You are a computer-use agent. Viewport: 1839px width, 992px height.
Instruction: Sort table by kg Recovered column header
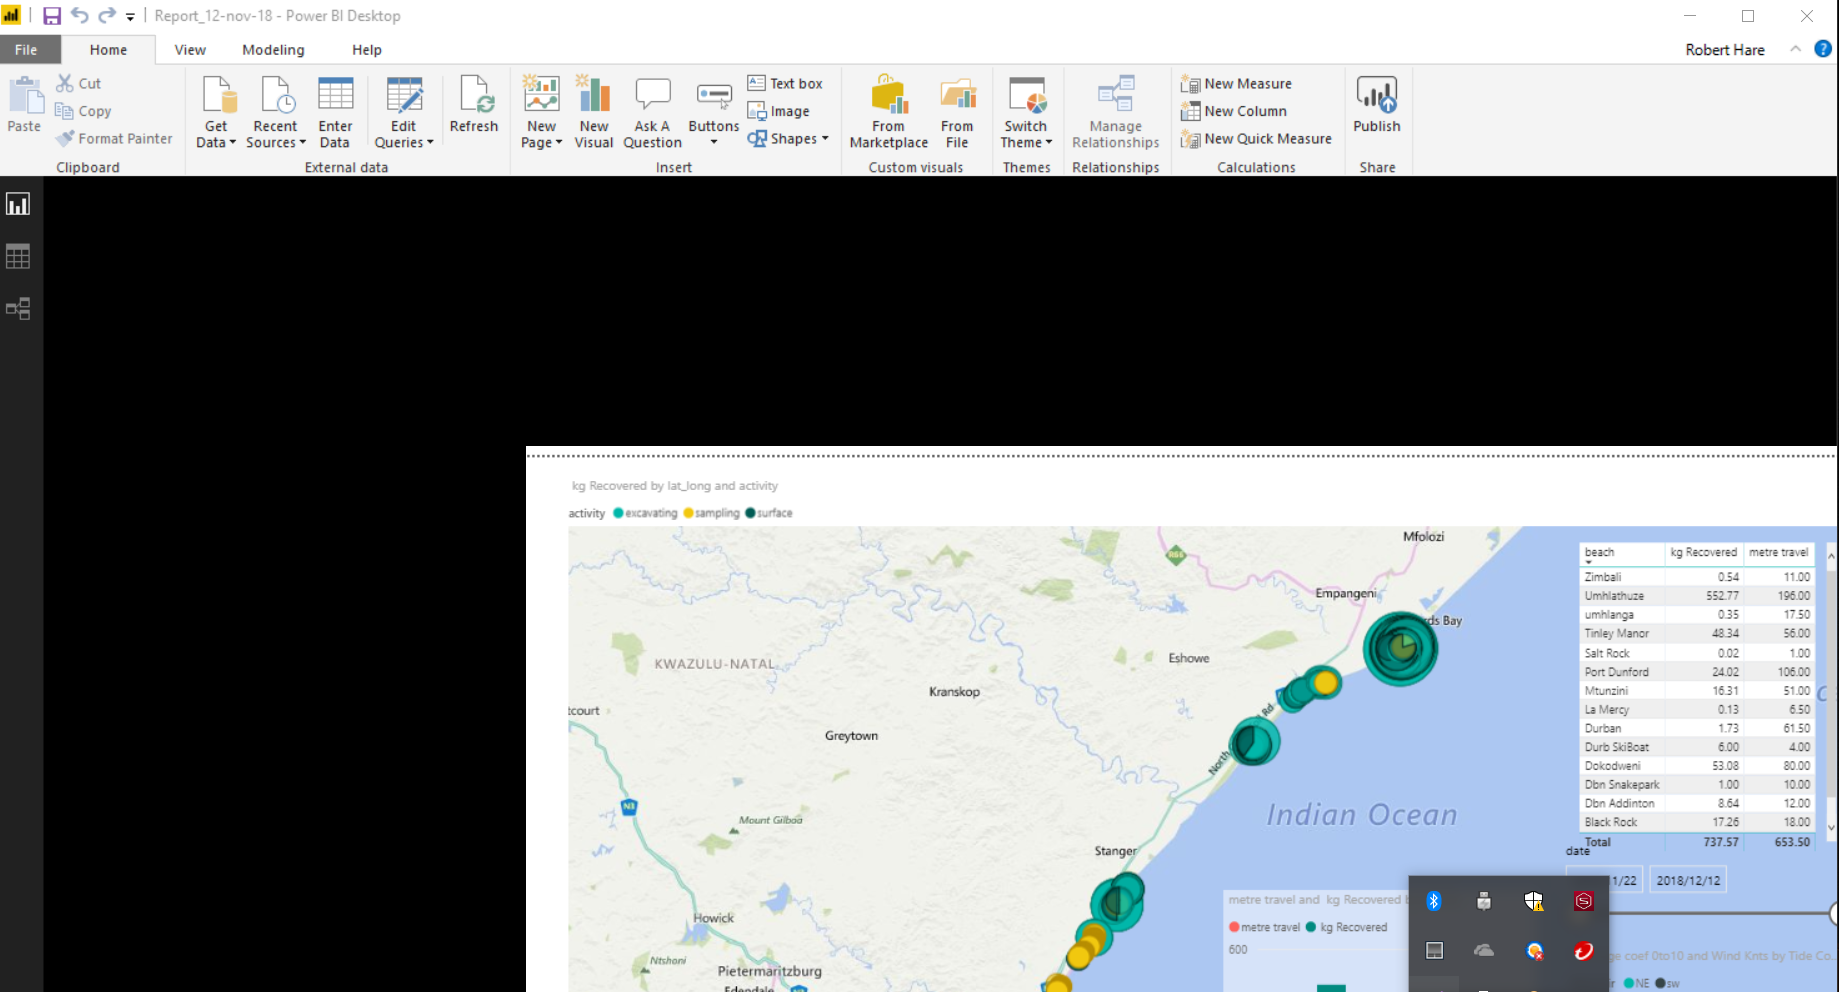click(1703, 552)
